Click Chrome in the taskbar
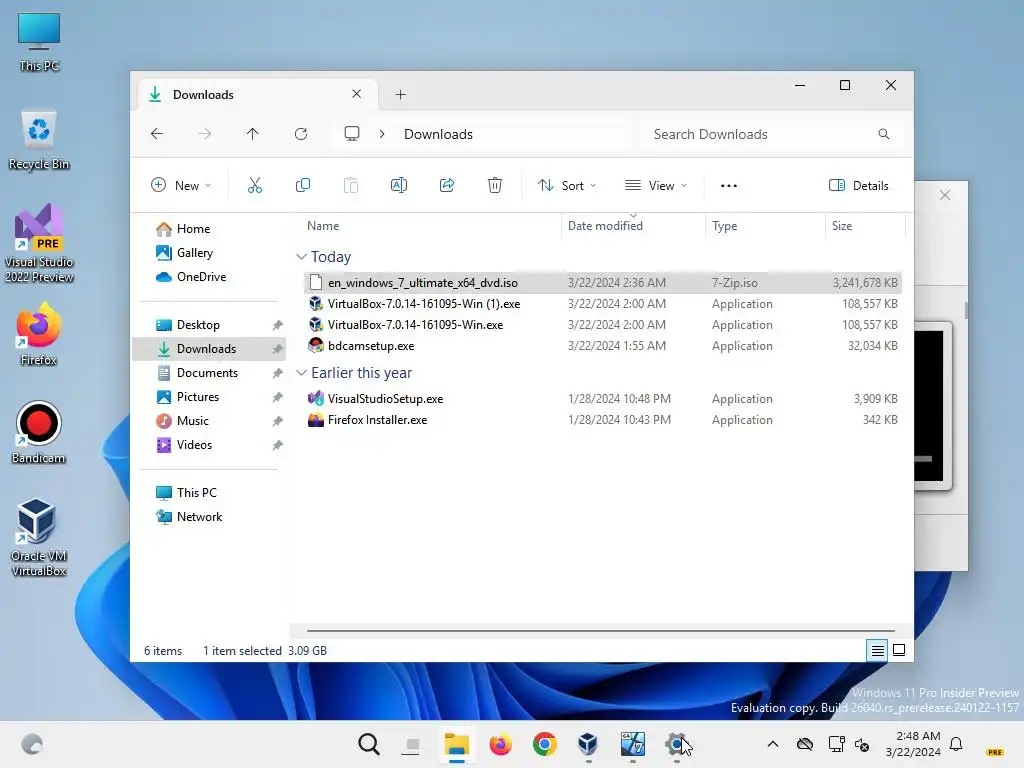The height and width of the screenshot is (768, 1024). (x=545, y=744)
